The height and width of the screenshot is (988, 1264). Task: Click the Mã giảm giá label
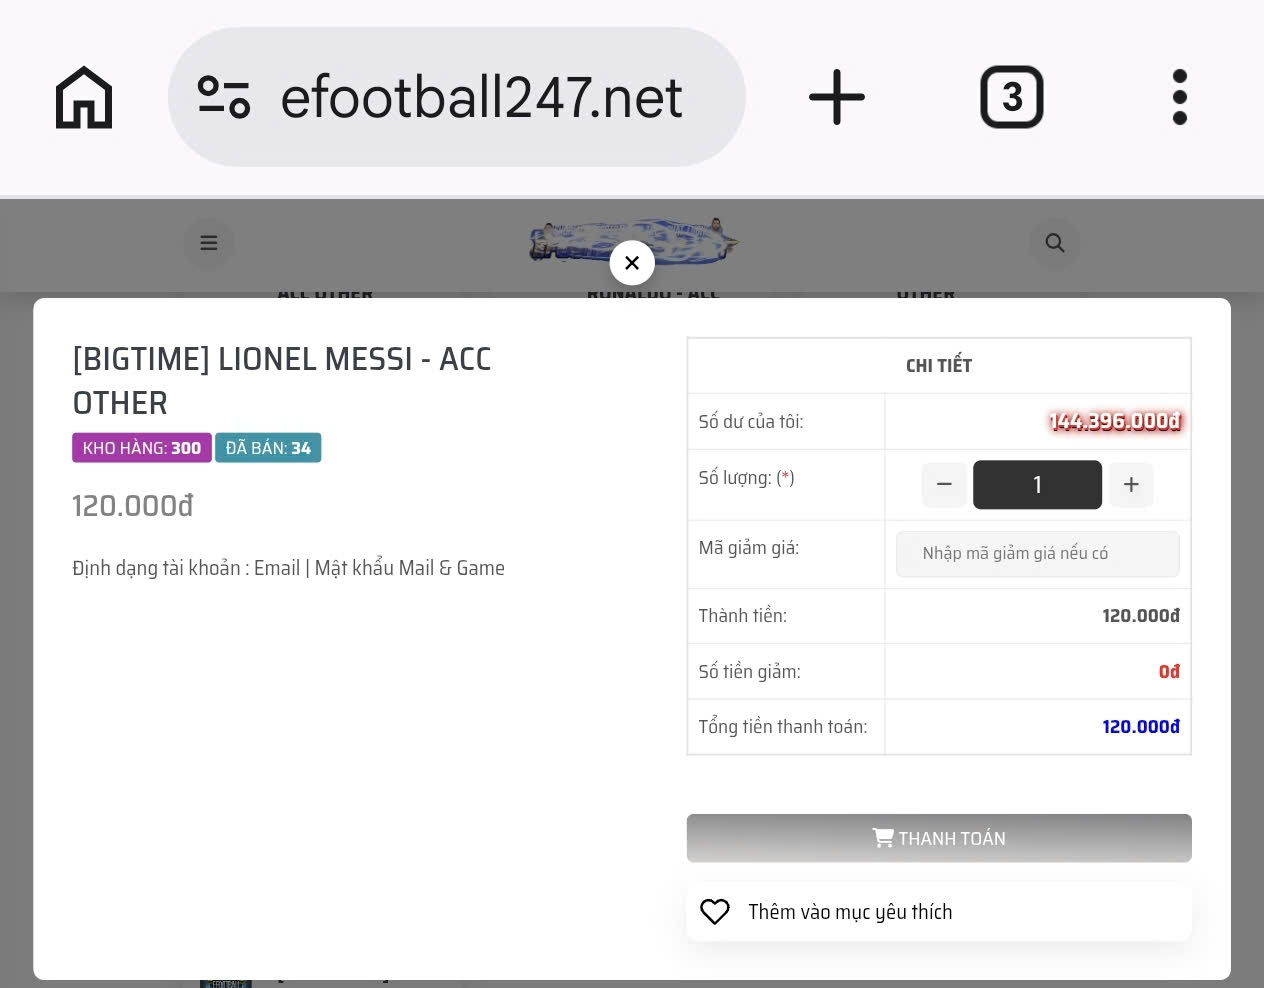[x=749, y=548]
